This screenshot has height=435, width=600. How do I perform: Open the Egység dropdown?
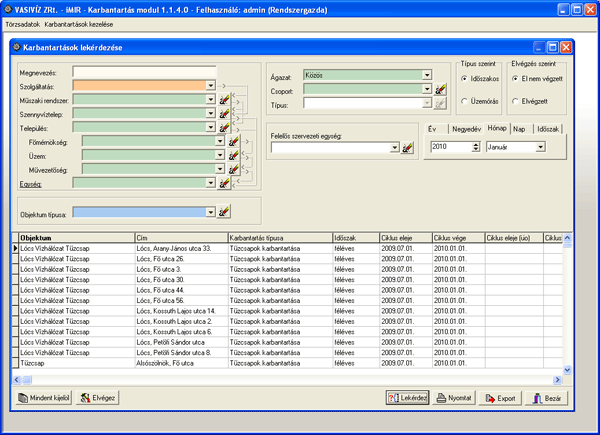pyautogui.click(x=210, y=183)
